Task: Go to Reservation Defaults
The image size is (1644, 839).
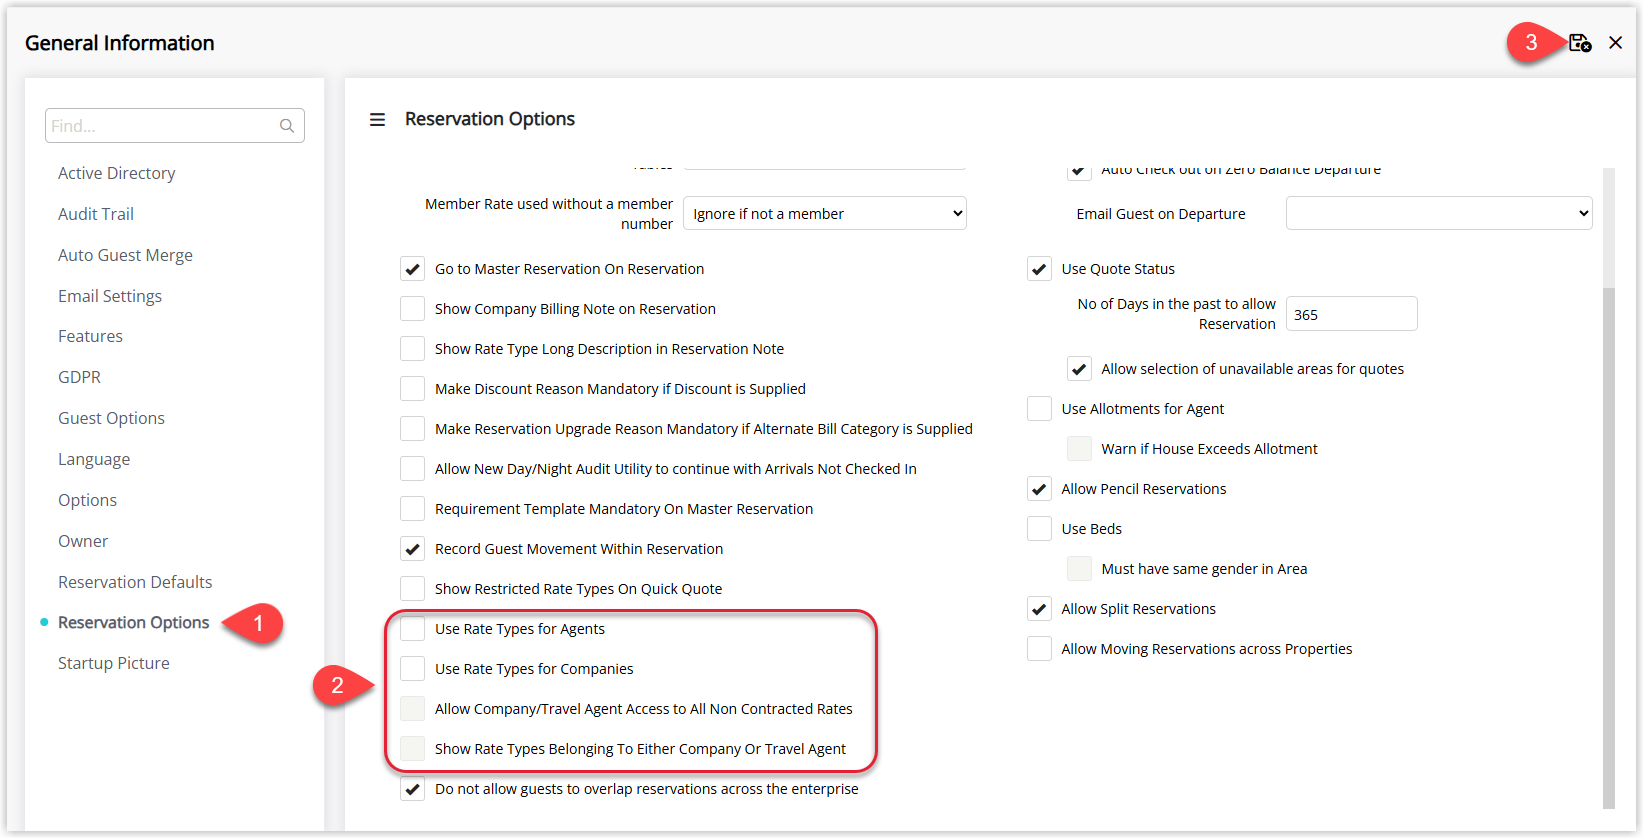Action: [x=135, y=582]
